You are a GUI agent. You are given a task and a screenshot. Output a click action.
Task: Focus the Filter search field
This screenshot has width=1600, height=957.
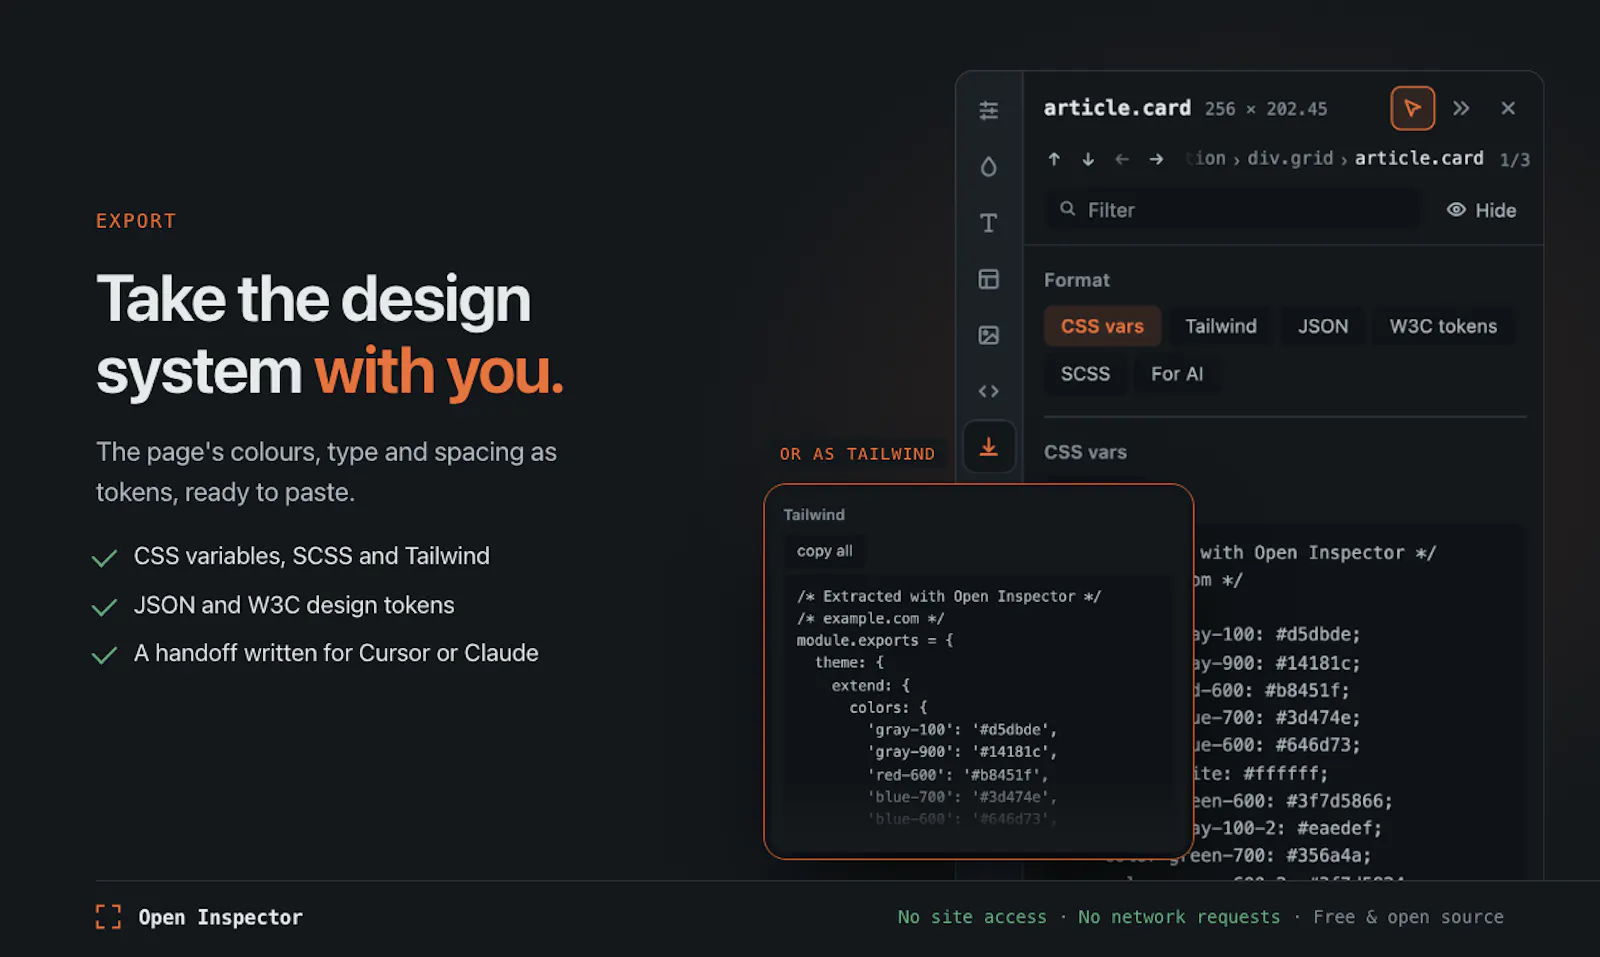(x=1232, y=210)
